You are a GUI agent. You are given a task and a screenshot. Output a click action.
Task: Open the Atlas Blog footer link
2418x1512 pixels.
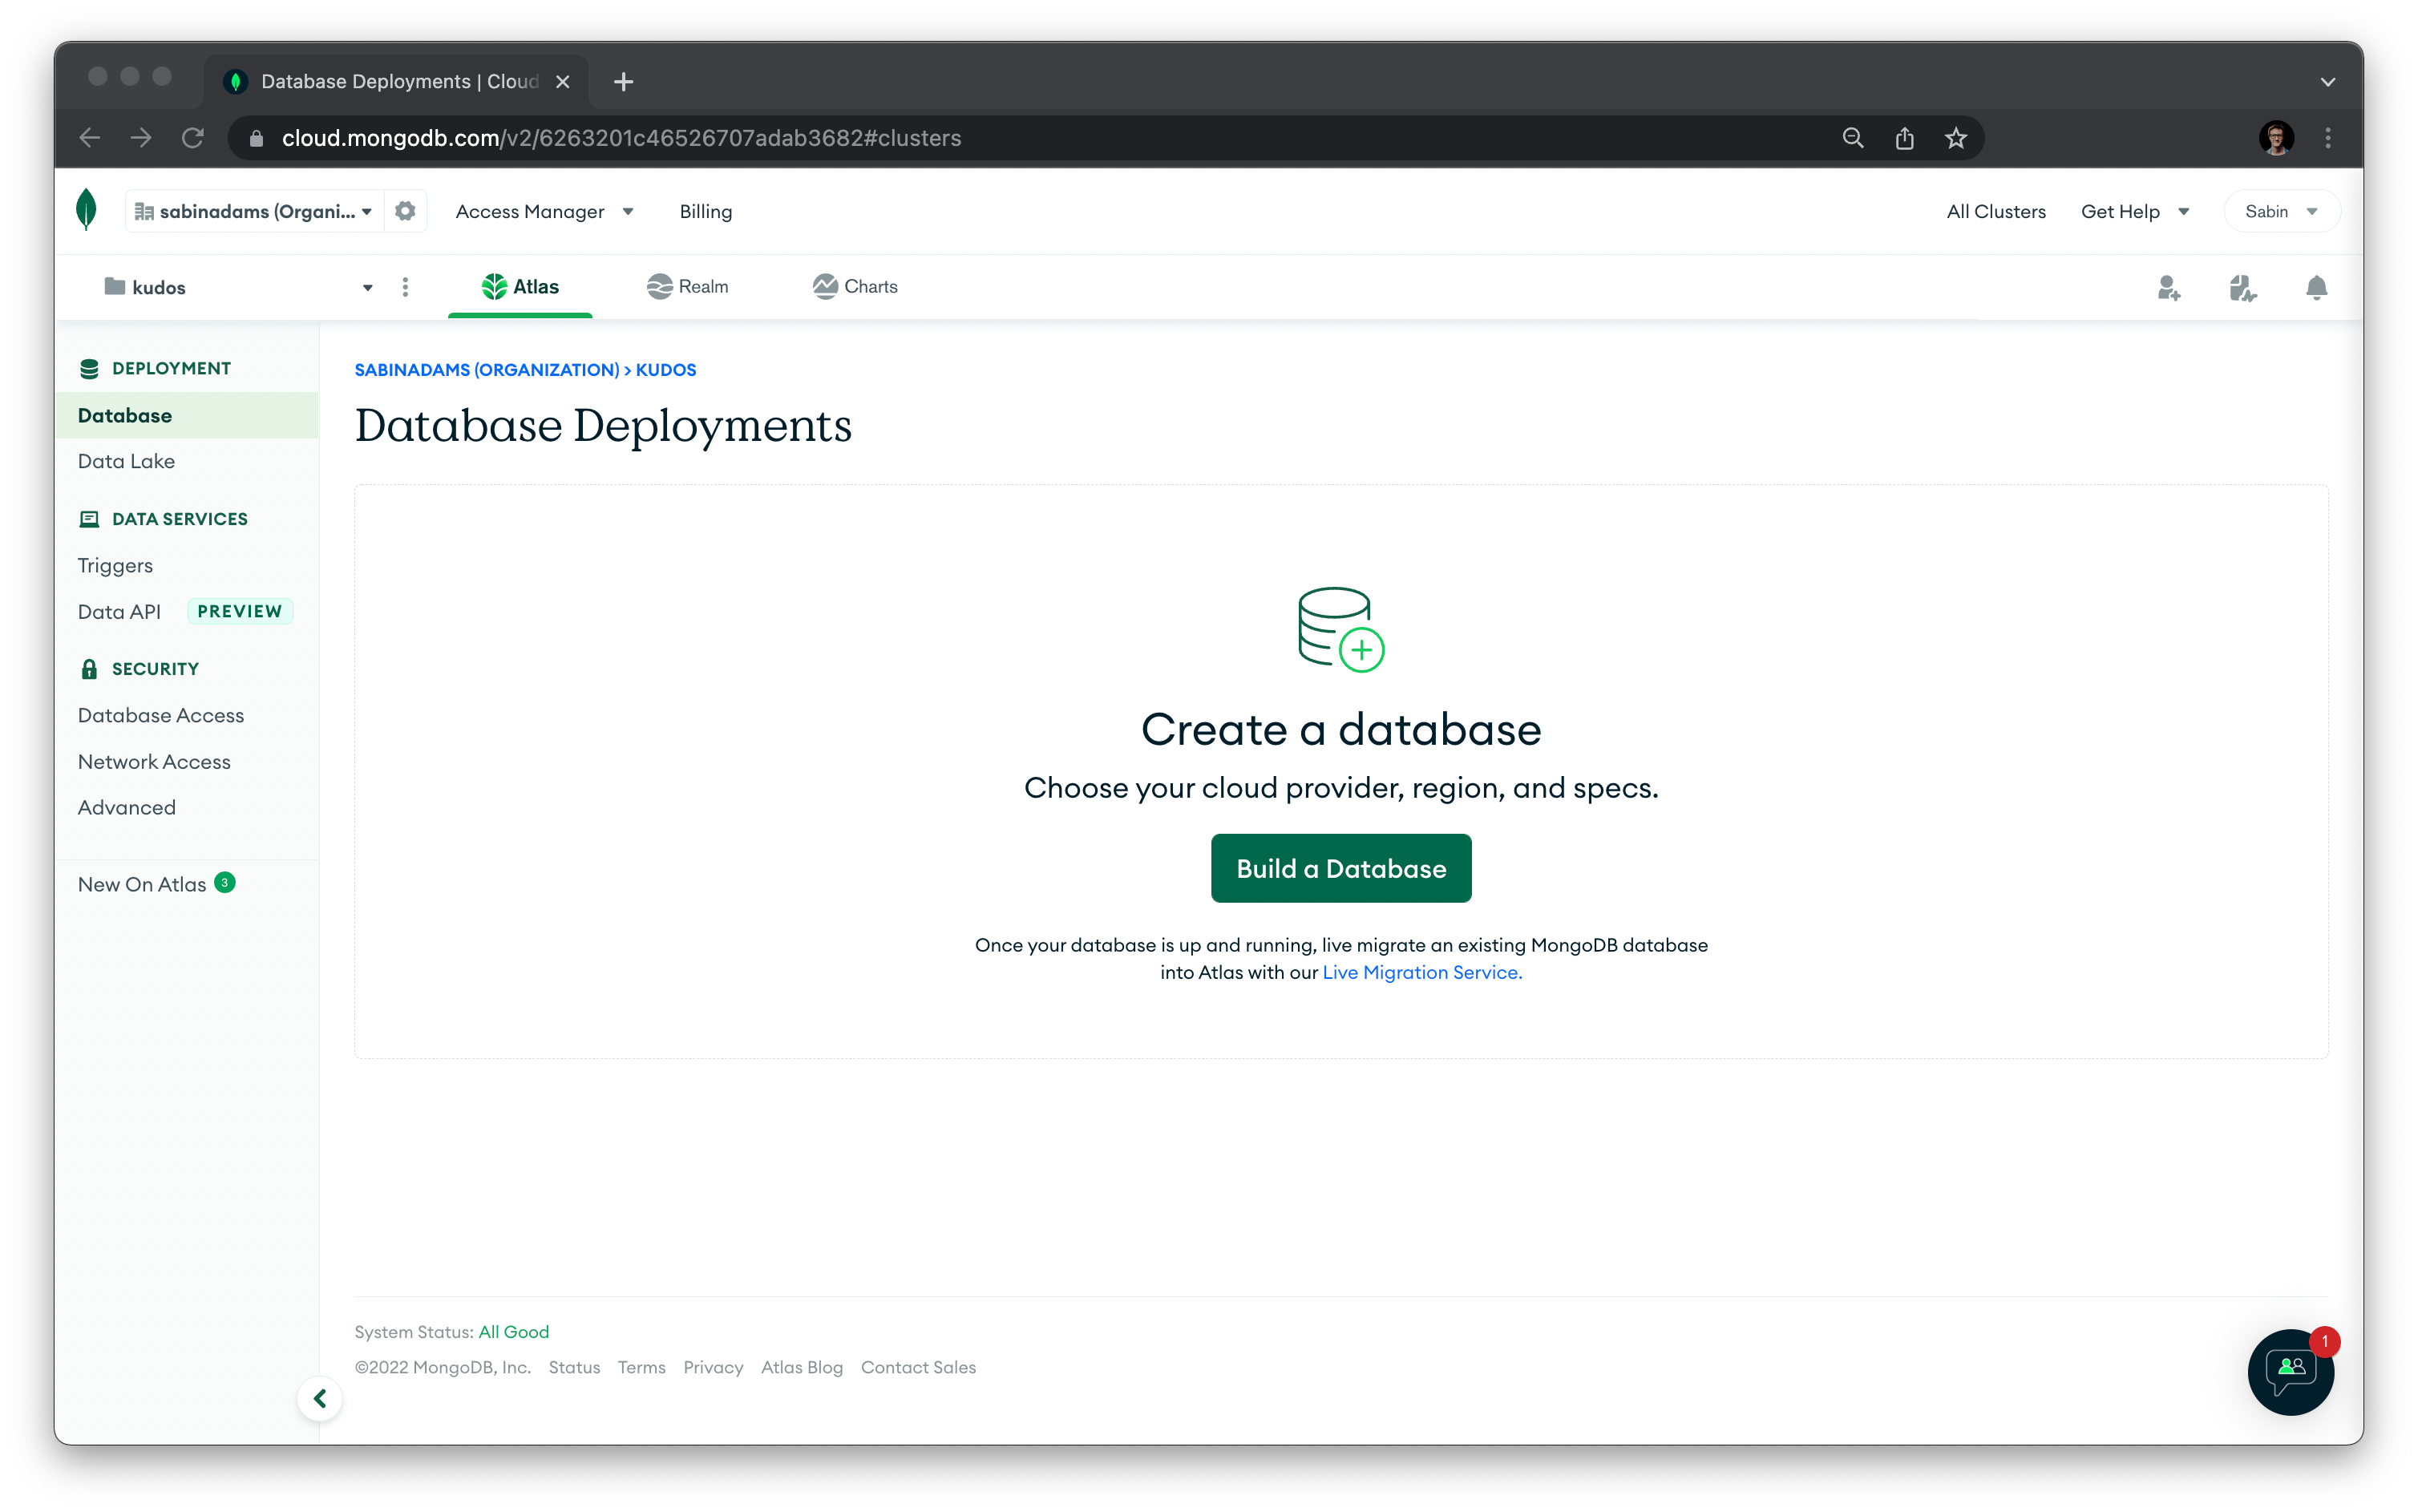(x=801, y=1367)
